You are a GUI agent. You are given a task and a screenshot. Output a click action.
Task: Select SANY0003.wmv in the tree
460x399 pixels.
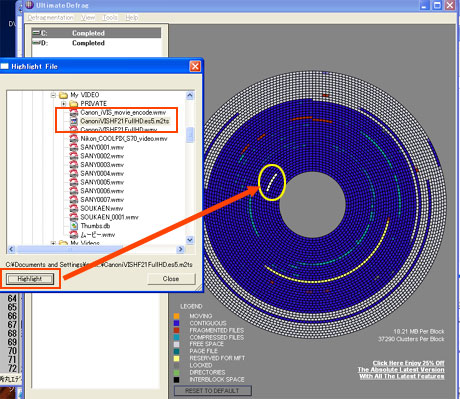[x=102, y=165]
